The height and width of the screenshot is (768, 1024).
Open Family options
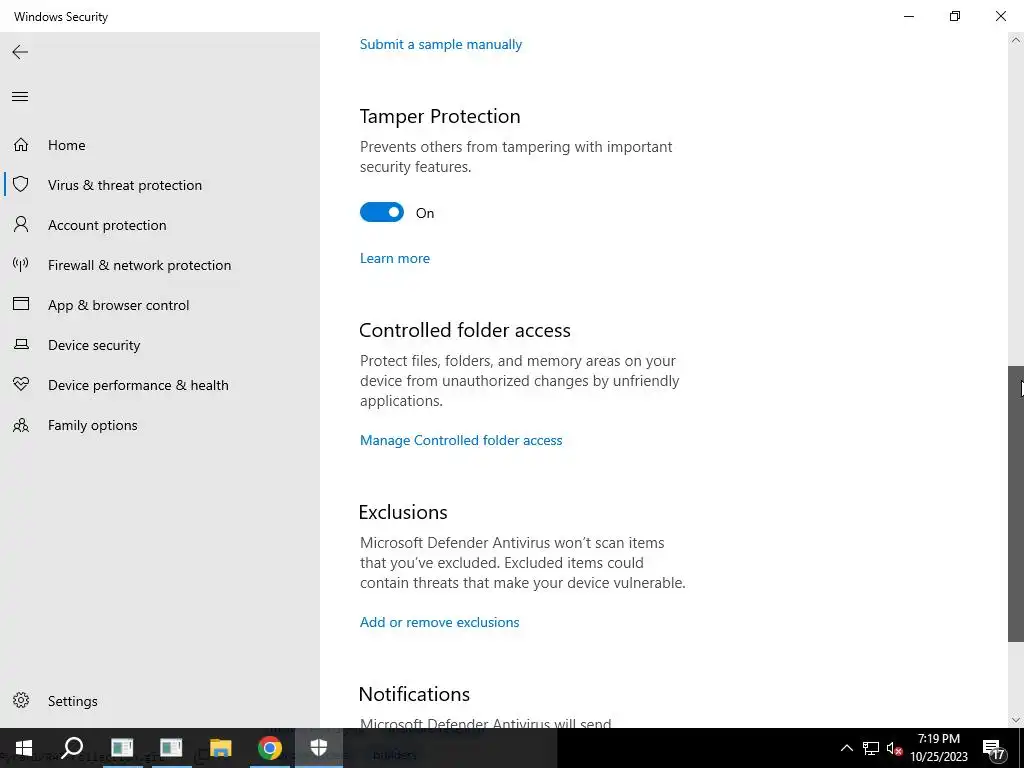93,425
